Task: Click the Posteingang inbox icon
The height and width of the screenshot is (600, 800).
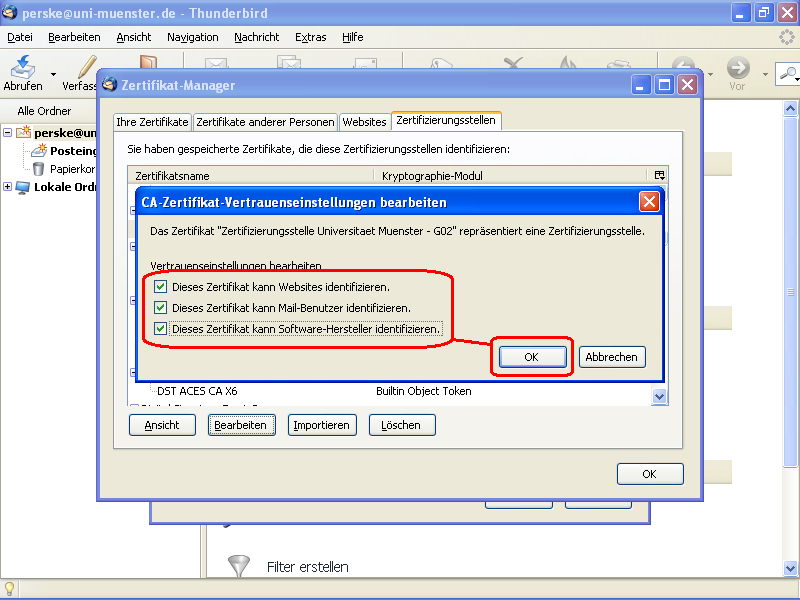Action: coord(39,151)
